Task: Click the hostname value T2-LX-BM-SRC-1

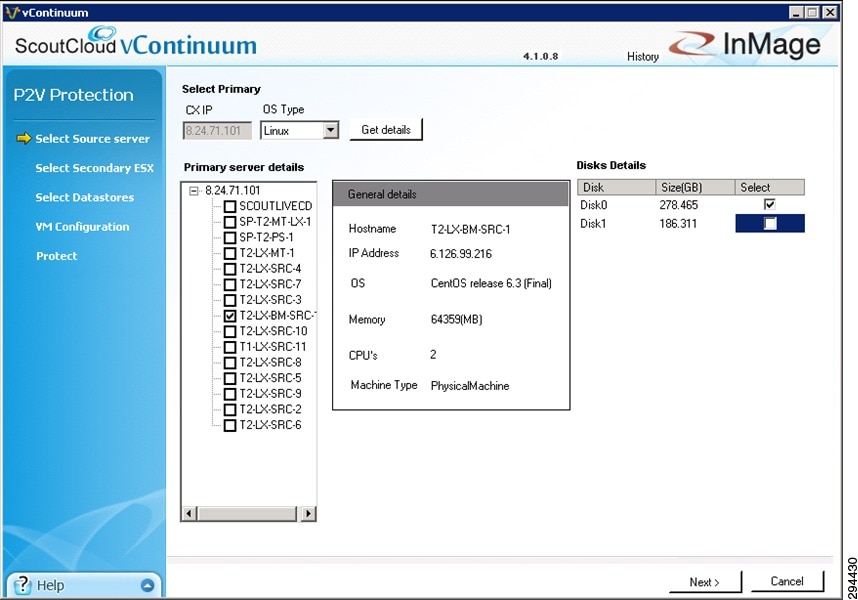Action: click(471, 230)
